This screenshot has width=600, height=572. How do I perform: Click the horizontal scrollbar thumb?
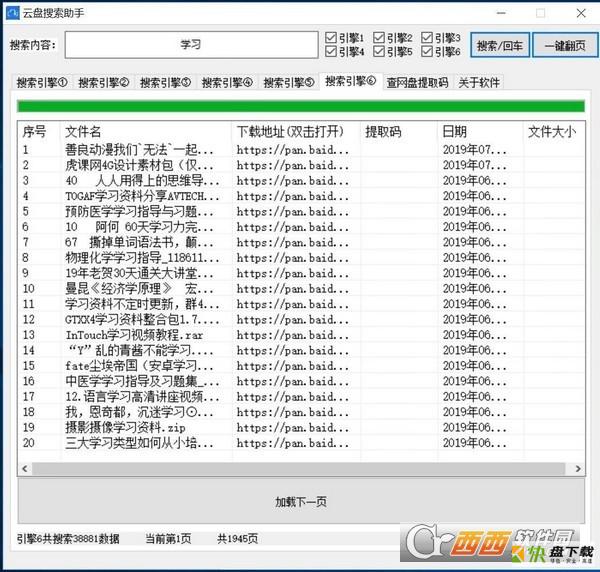tap(298, 468)
